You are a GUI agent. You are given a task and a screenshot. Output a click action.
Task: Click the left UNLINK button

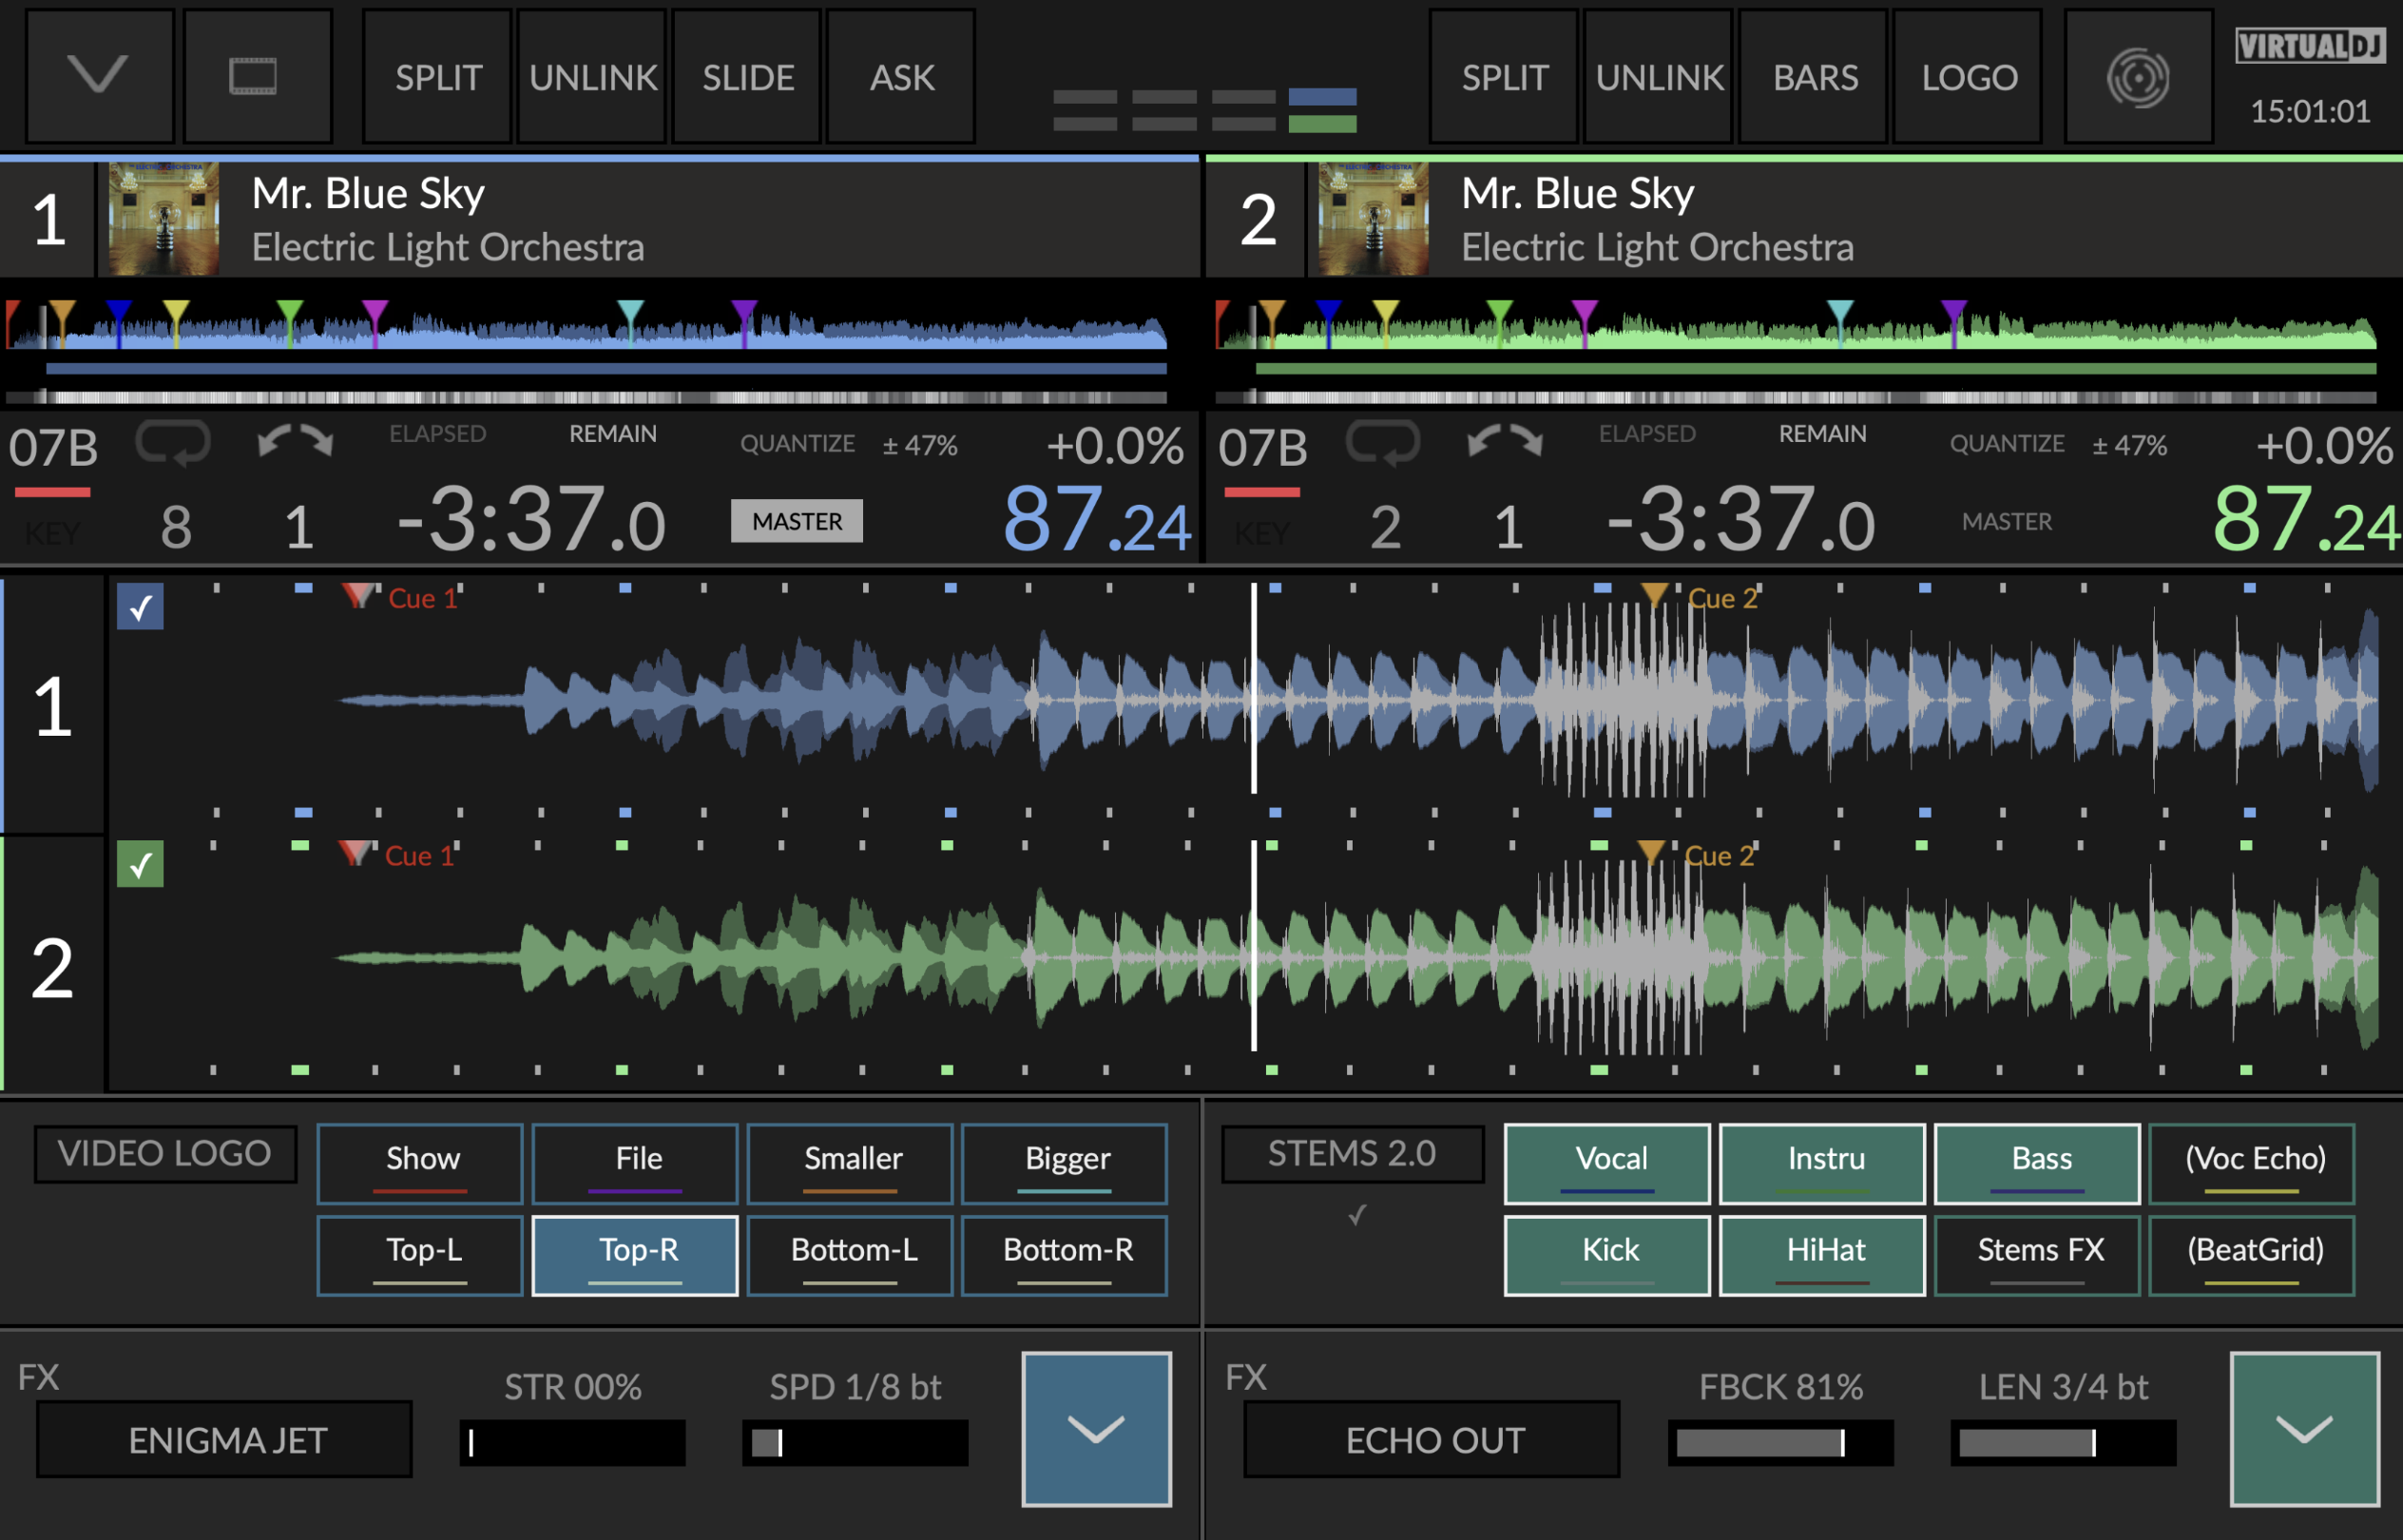(592, 77)
